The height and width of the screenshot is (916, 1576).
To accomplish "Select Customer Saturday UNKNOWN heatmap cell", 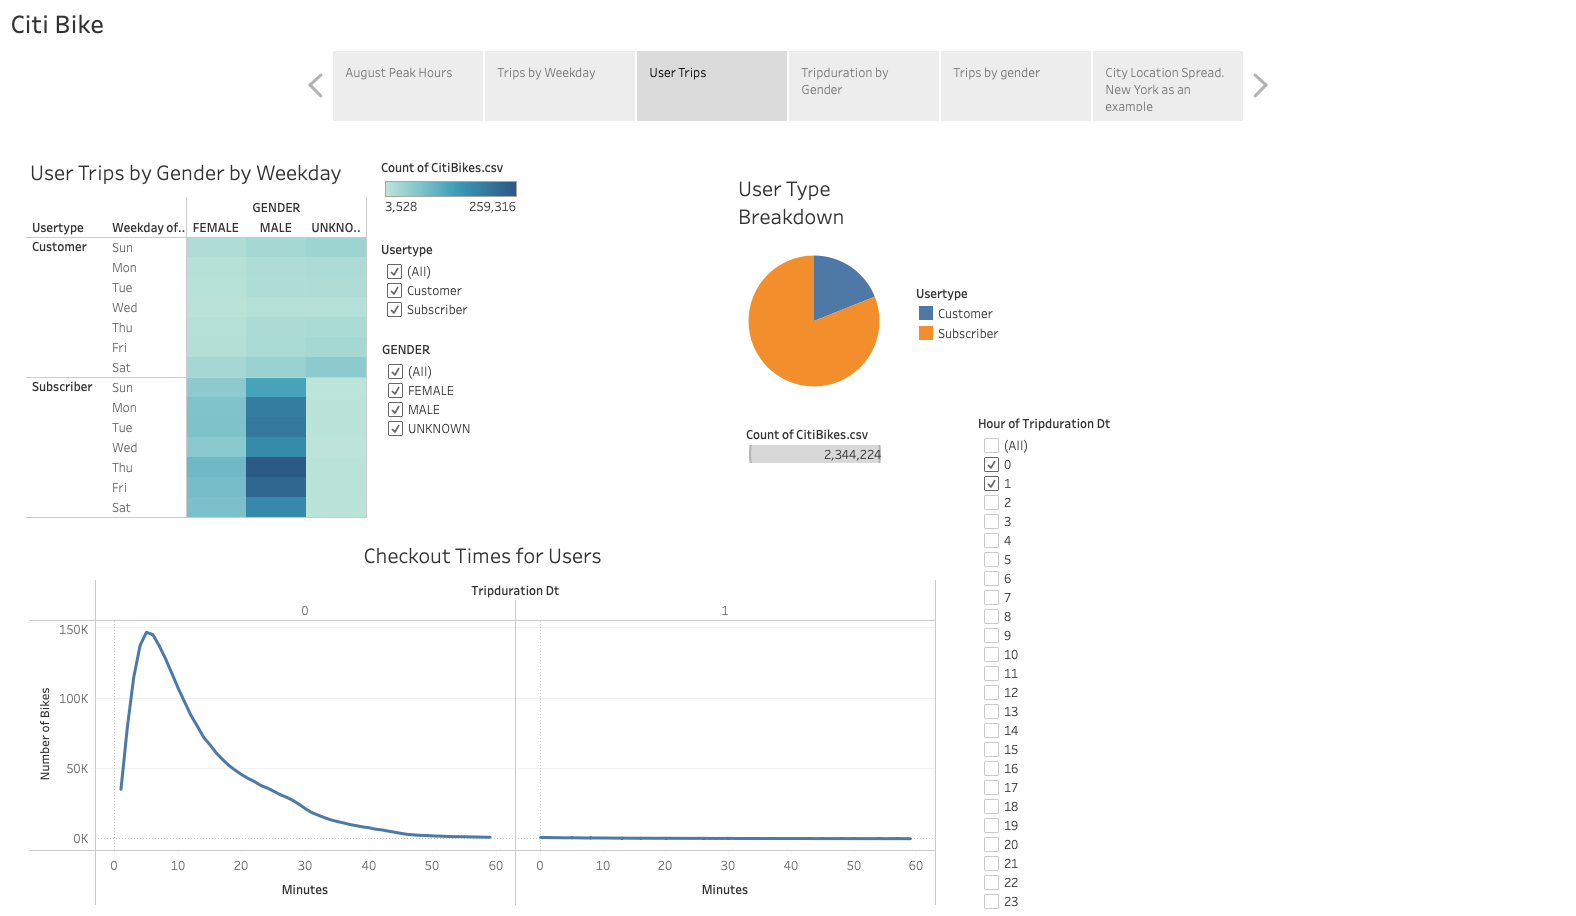I will pos(336,368).
